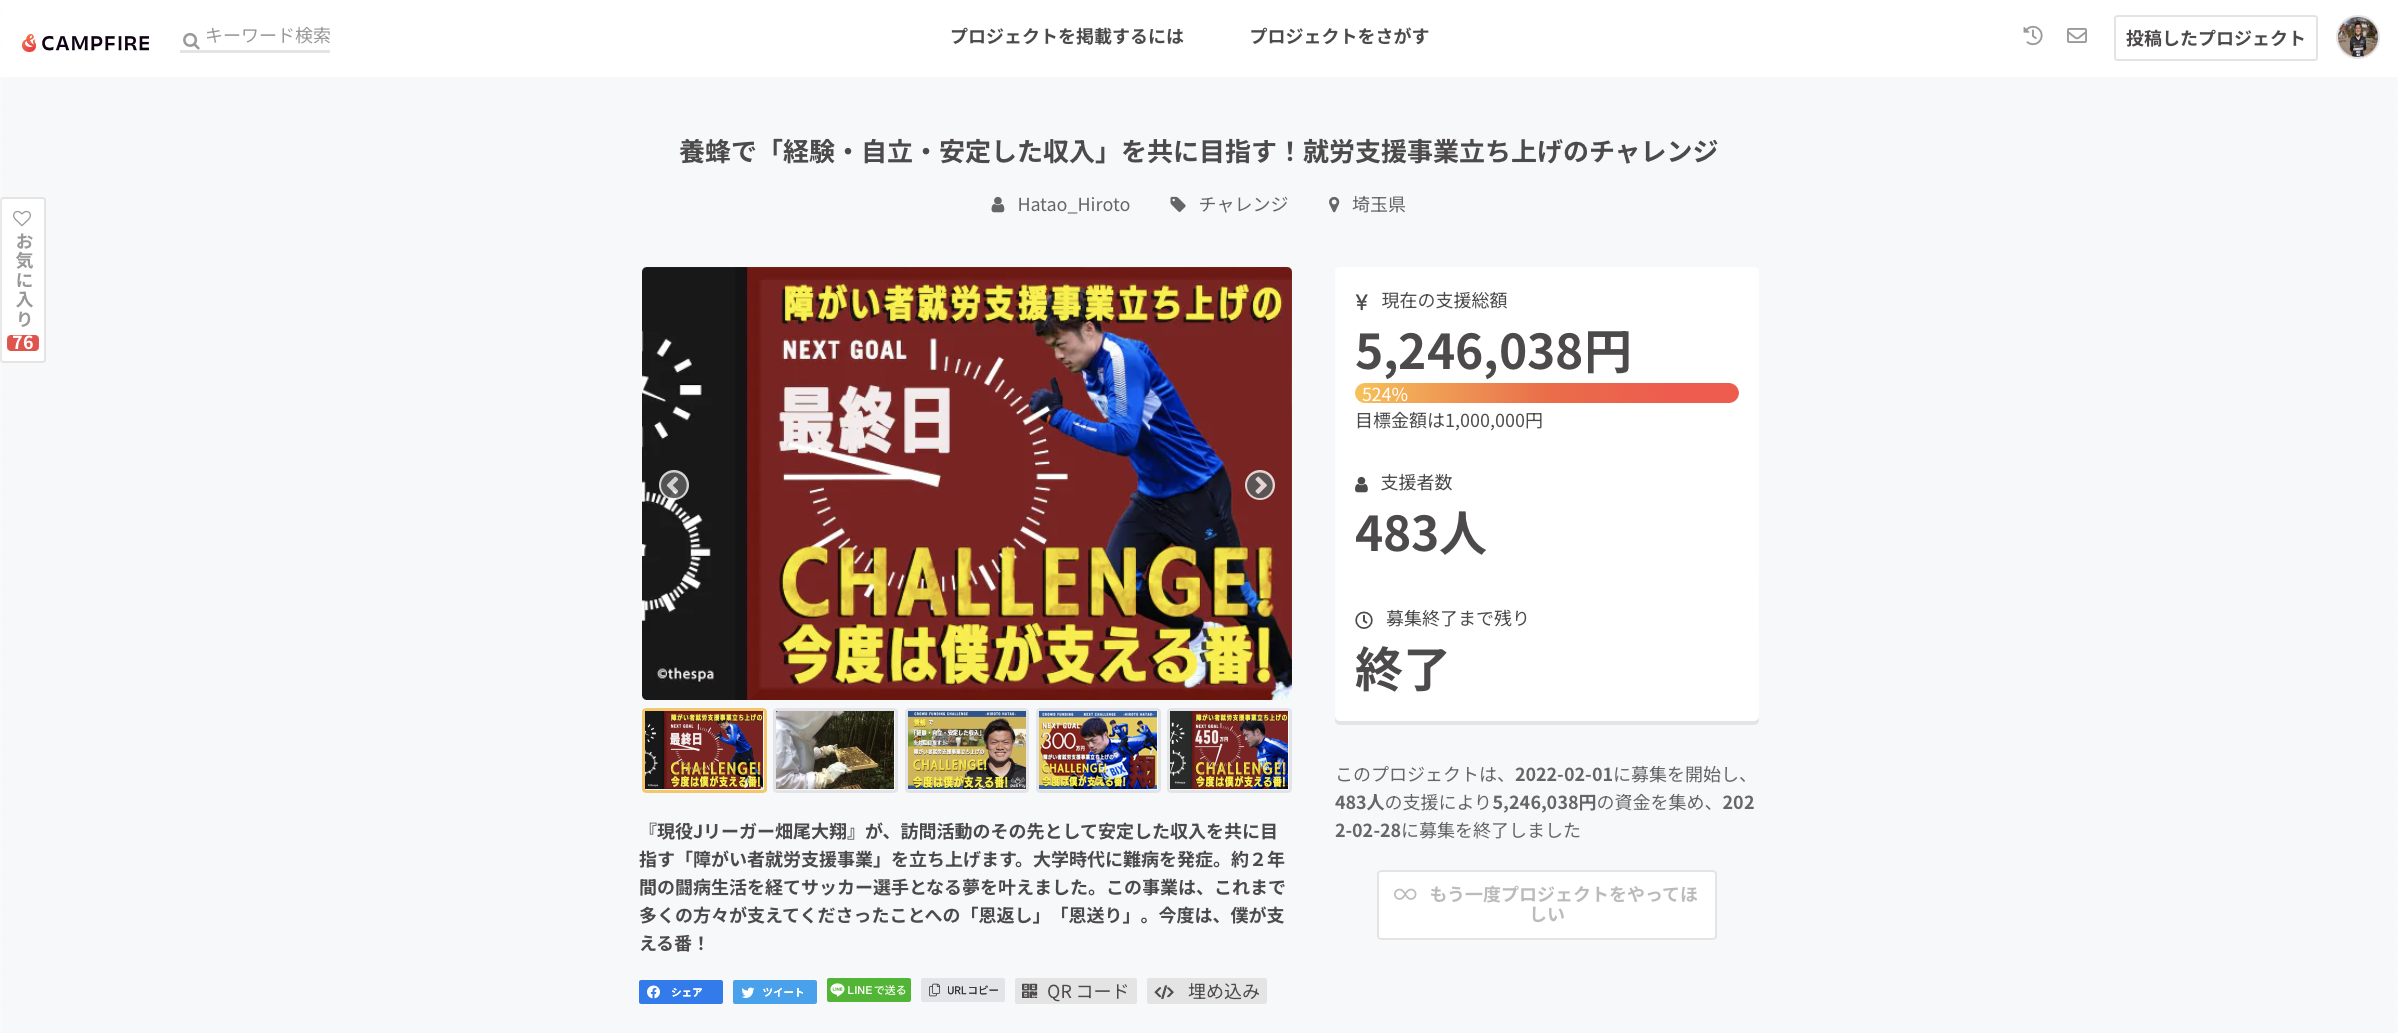Show the previous slide with left arrow
Viewport: 2398px width, 1033px height.
(674, 485)
